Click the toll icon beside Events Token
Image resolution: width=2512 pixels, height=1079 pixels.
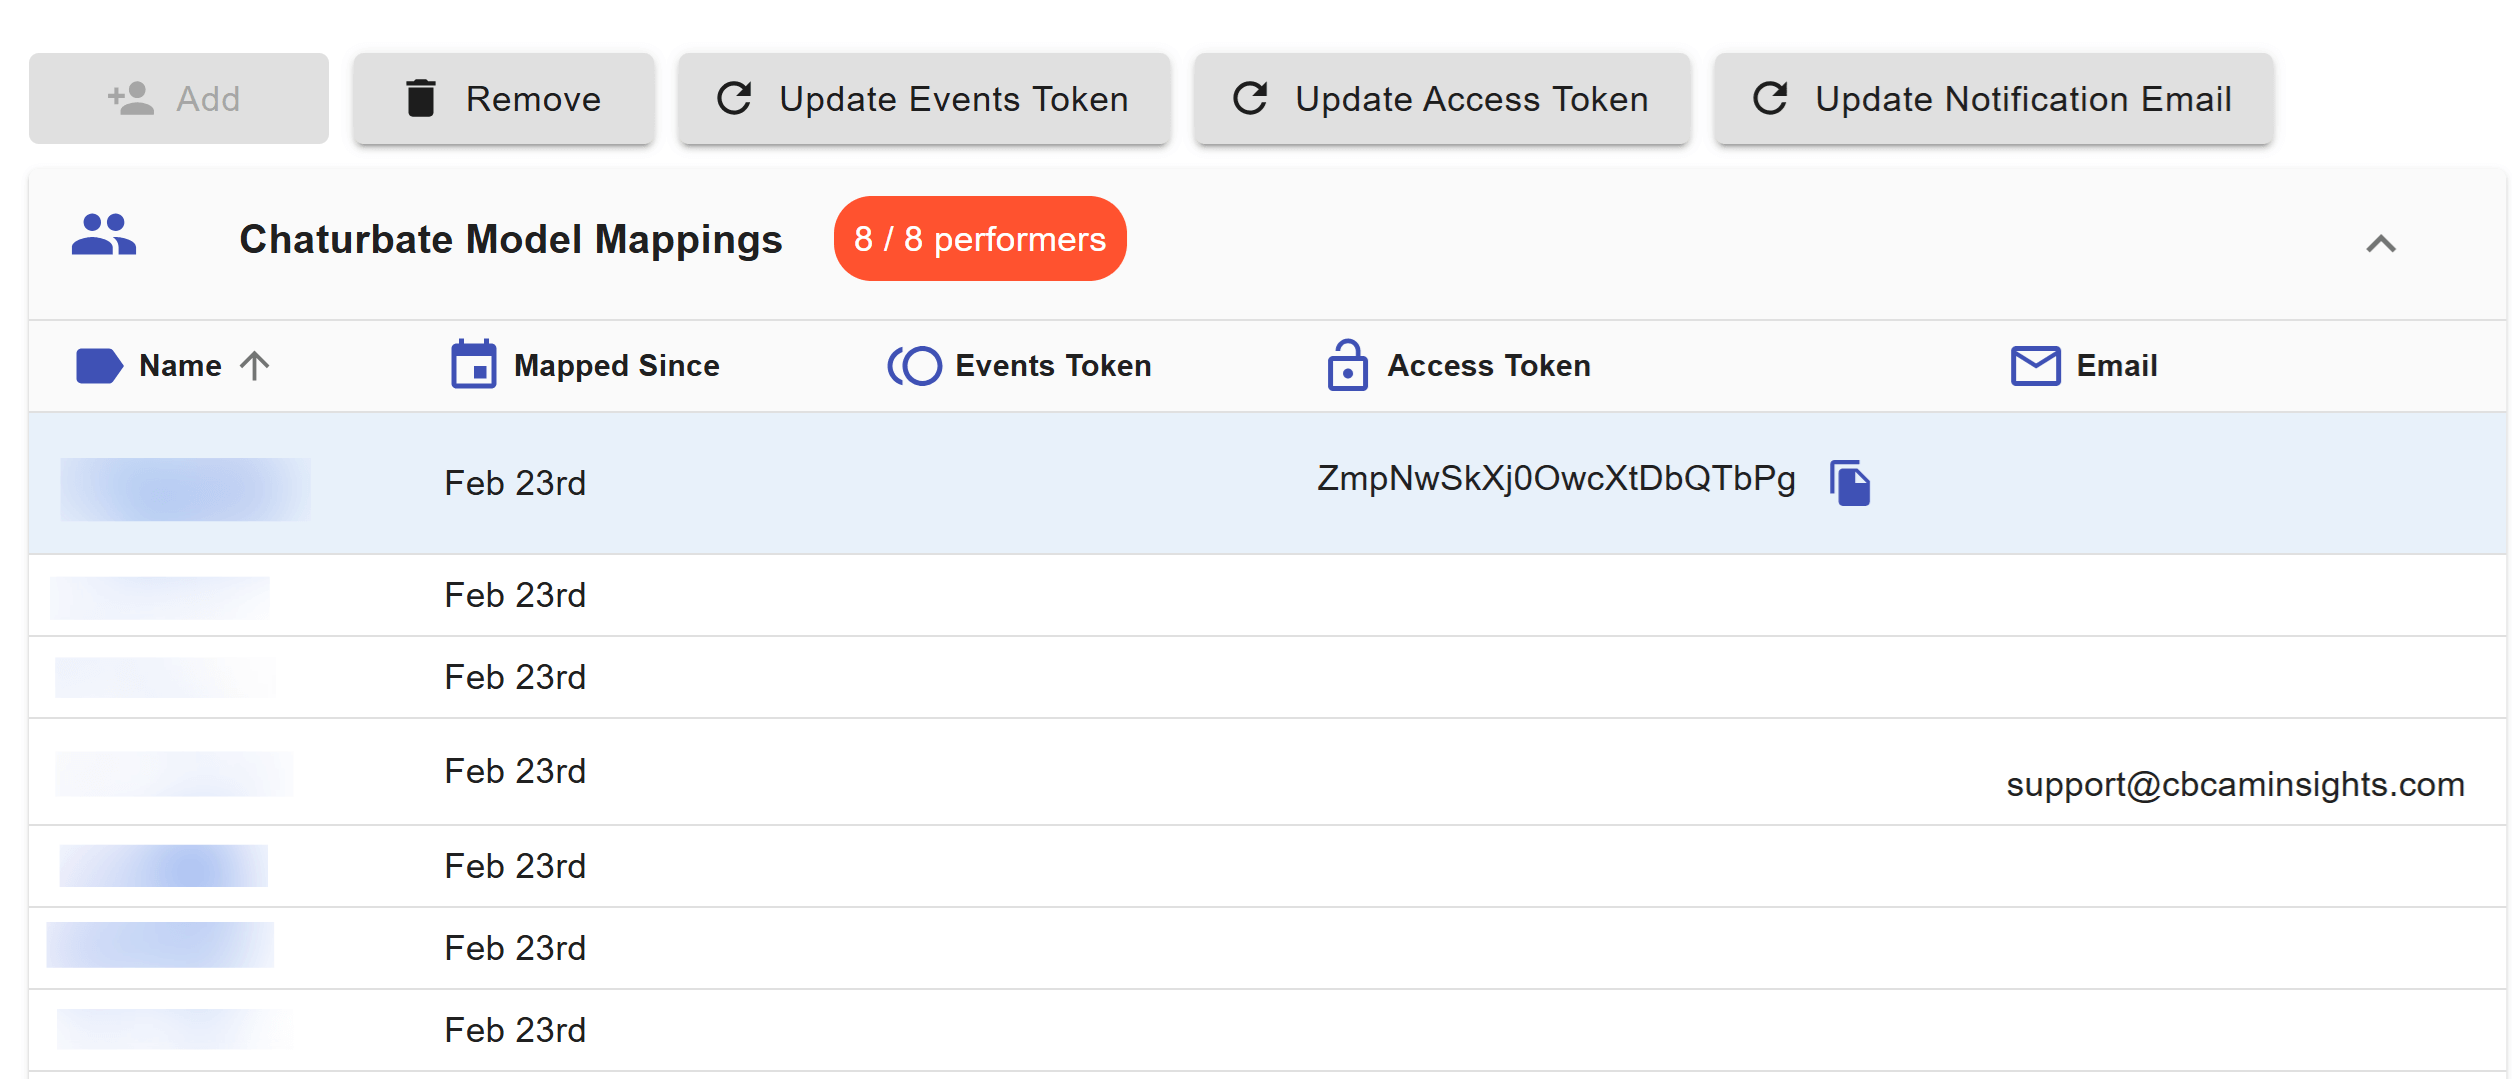[x=915, y=366]
